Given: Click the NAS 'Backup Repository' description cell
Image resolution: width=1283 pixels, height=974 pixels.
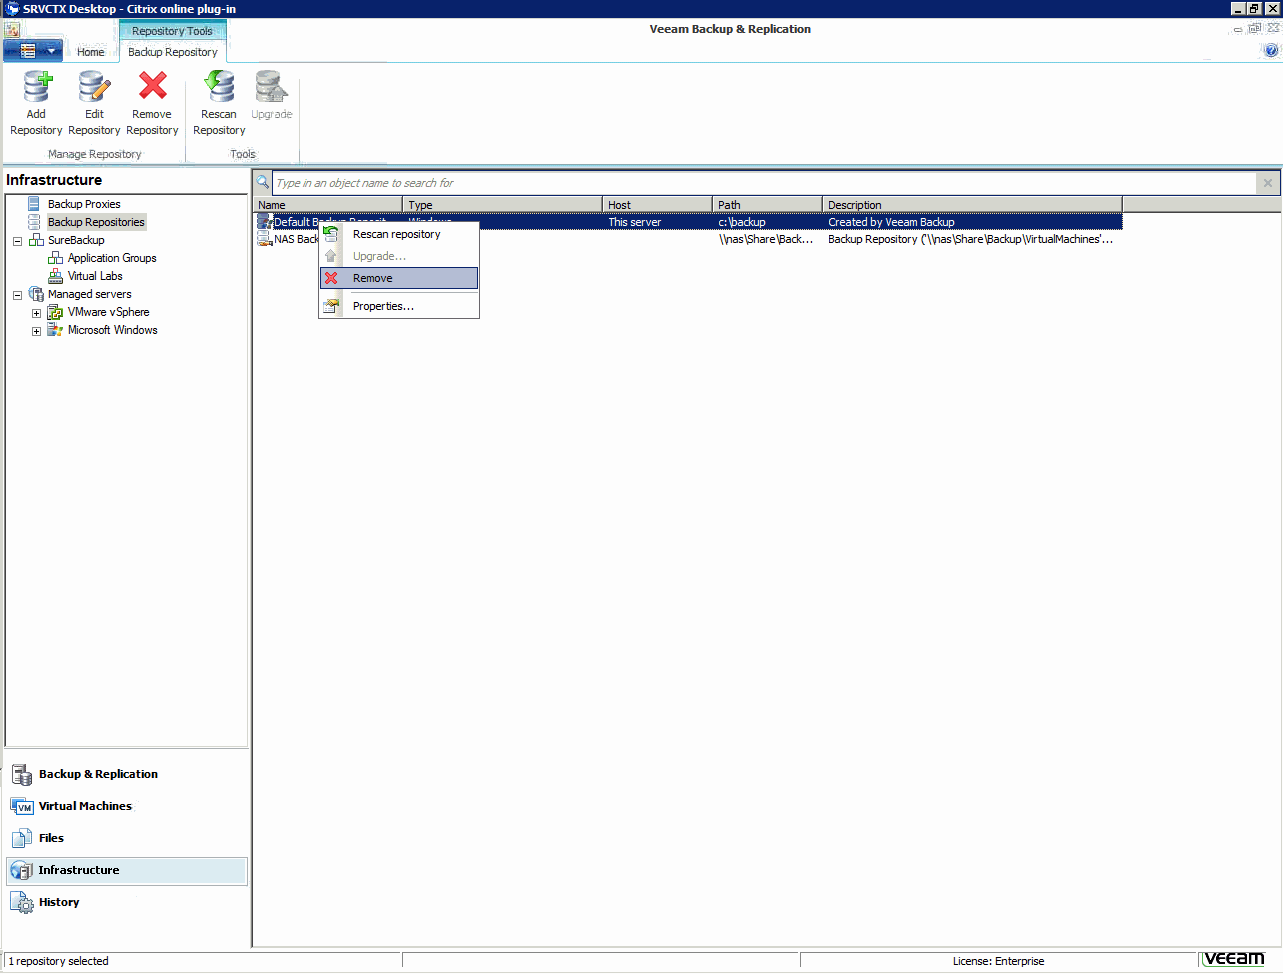Looking at the screenshot, I should [970, 239].
